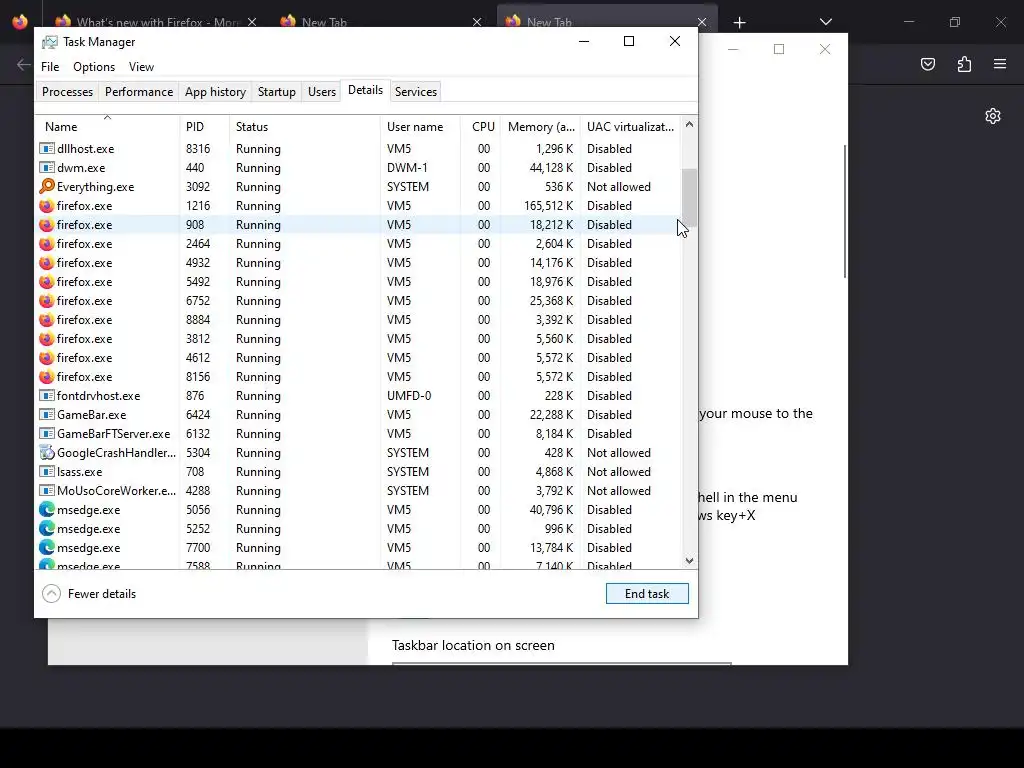The image size is (1024, 768).
Task: Sort by the Memory column header
Action: click(x=541, y=127)
